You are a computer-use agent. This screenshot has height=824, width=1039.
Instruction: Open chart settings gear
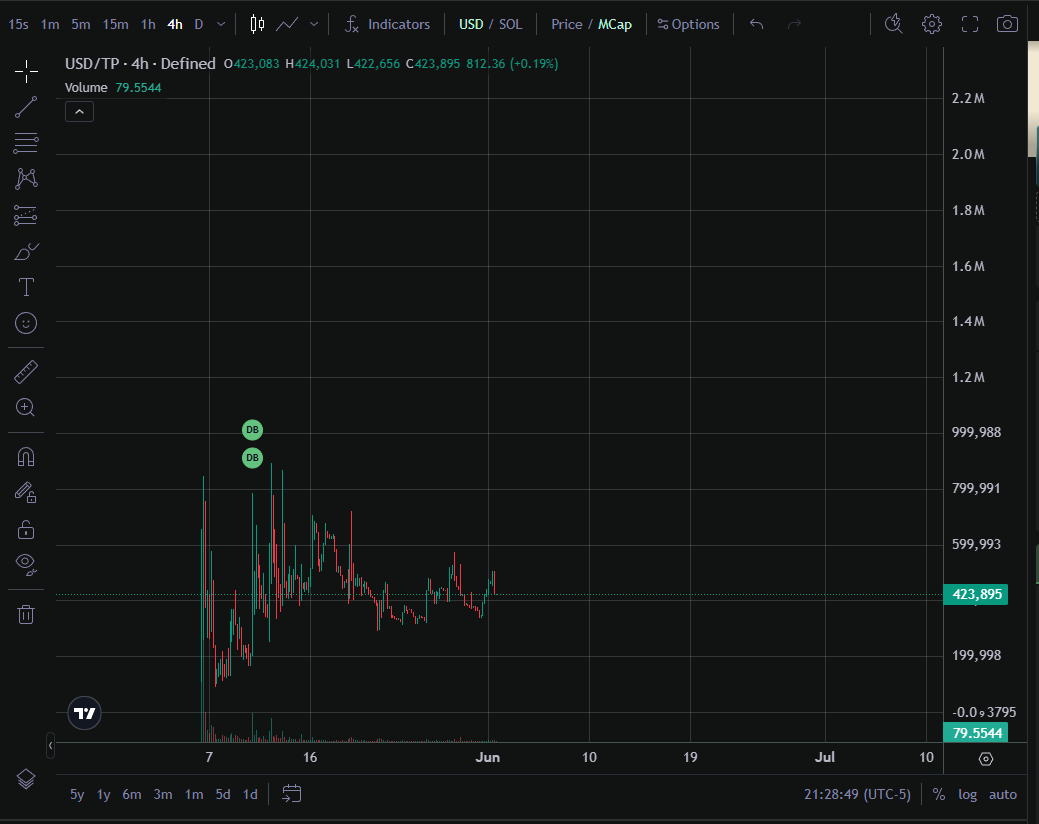932,25
